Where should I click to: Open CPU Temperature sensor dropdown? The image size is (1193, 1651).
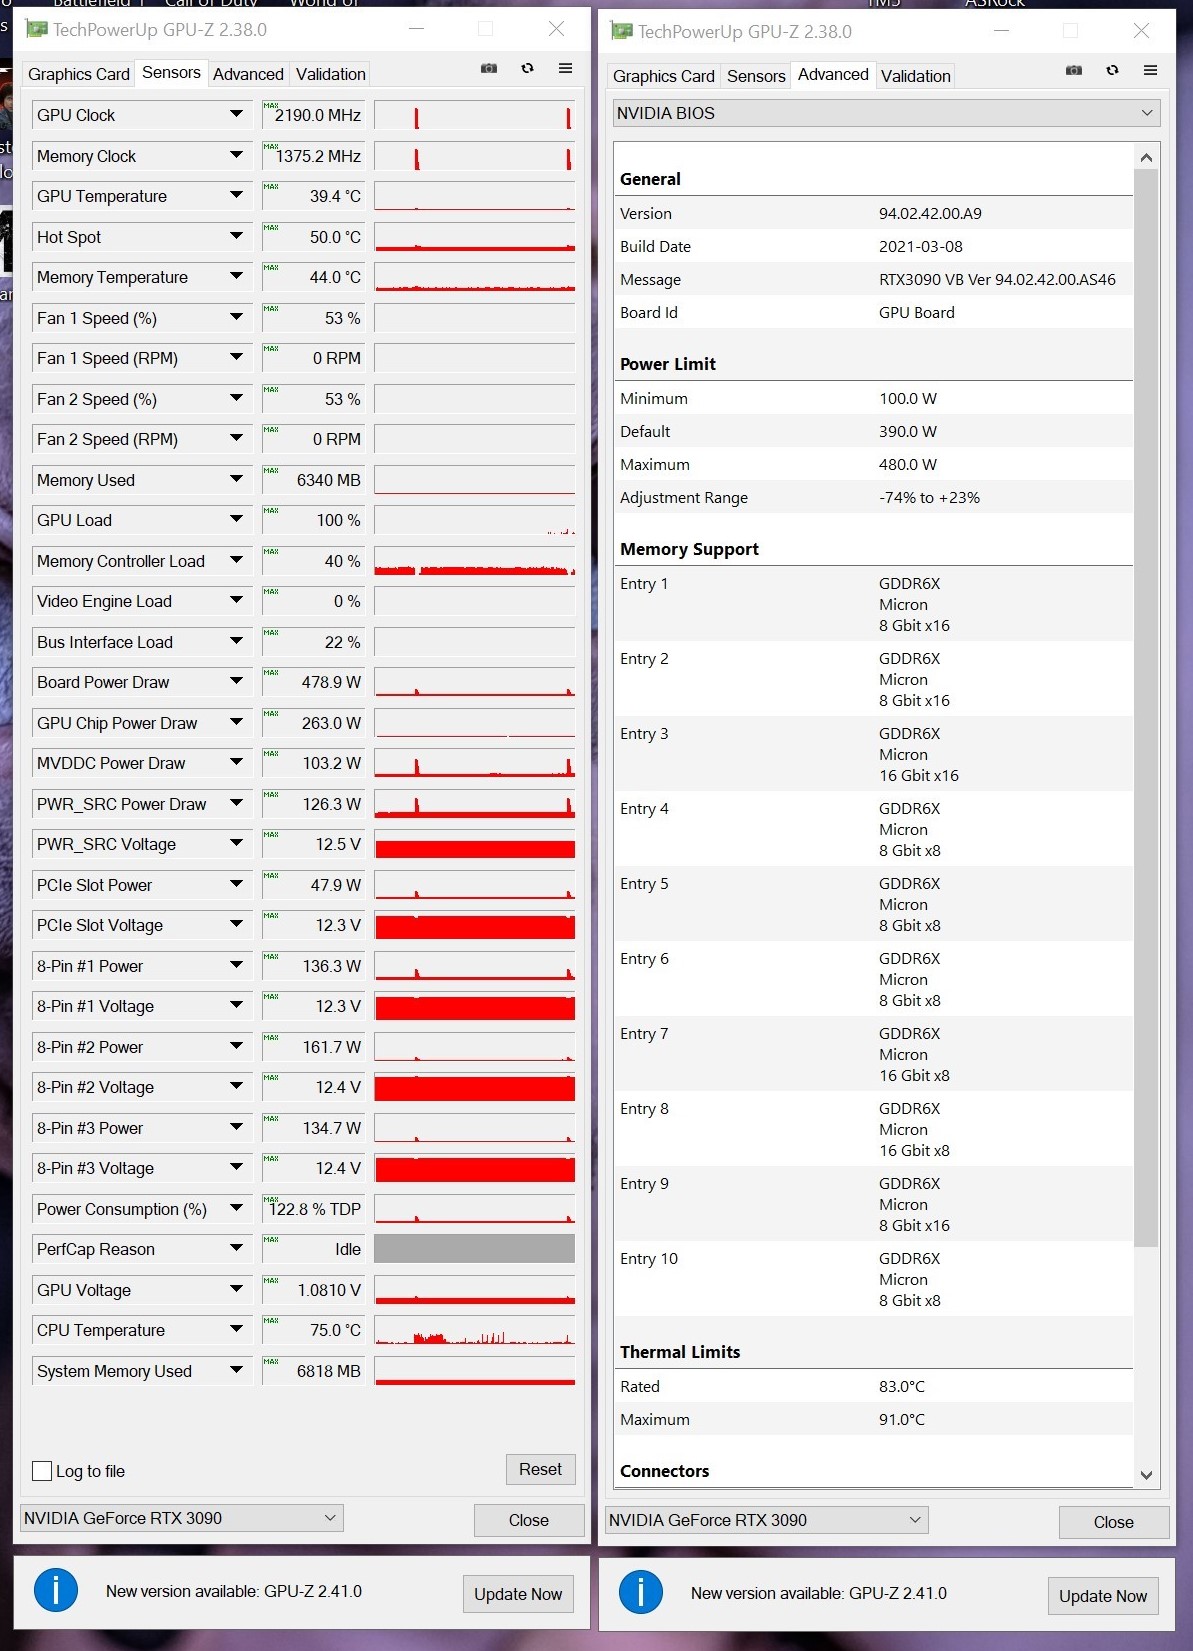236,1329
